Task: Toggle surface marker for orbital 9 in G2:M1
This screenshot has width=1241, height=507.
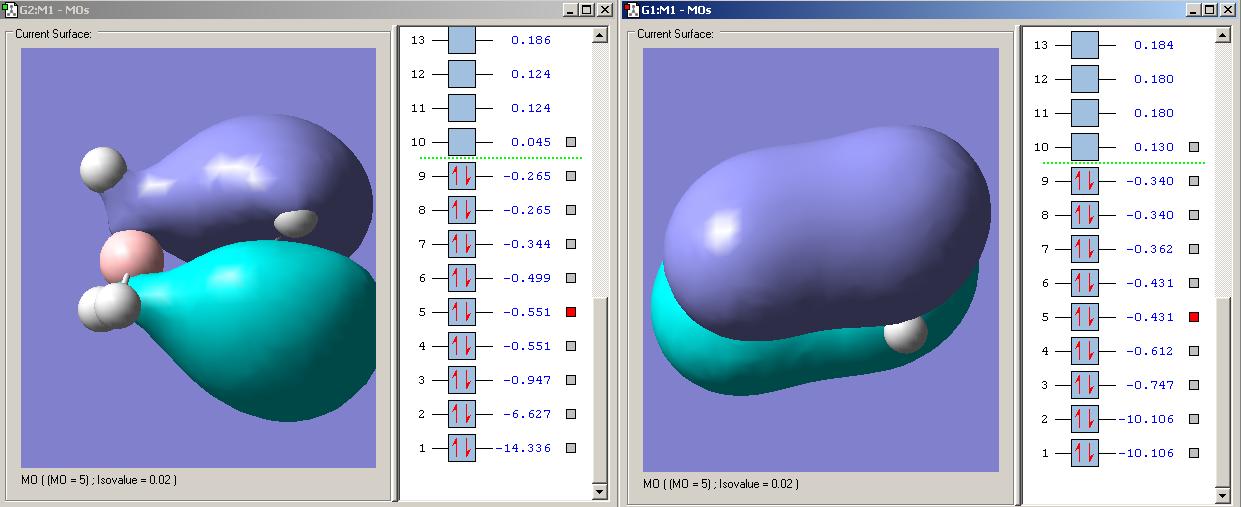Action: coord(571,176)
